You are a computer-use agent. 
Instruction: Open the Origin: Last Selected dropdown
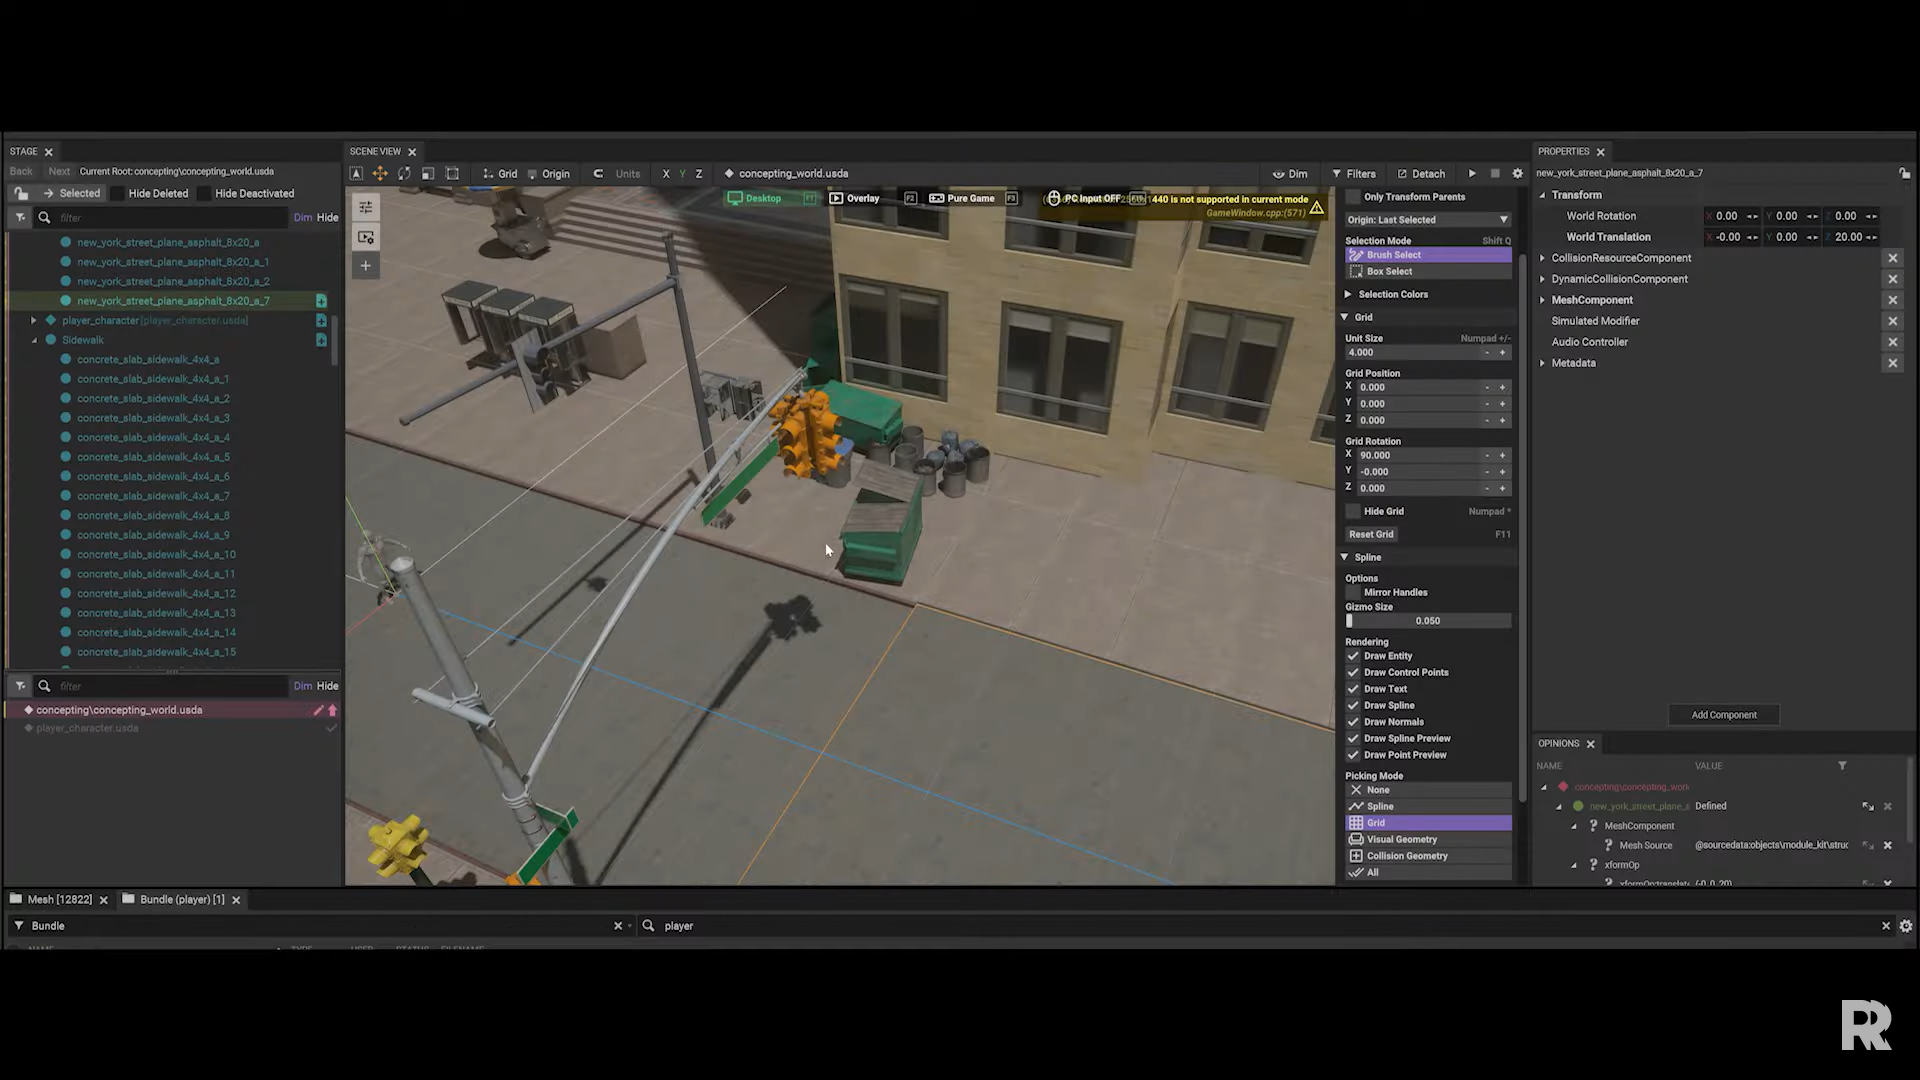1427,220
